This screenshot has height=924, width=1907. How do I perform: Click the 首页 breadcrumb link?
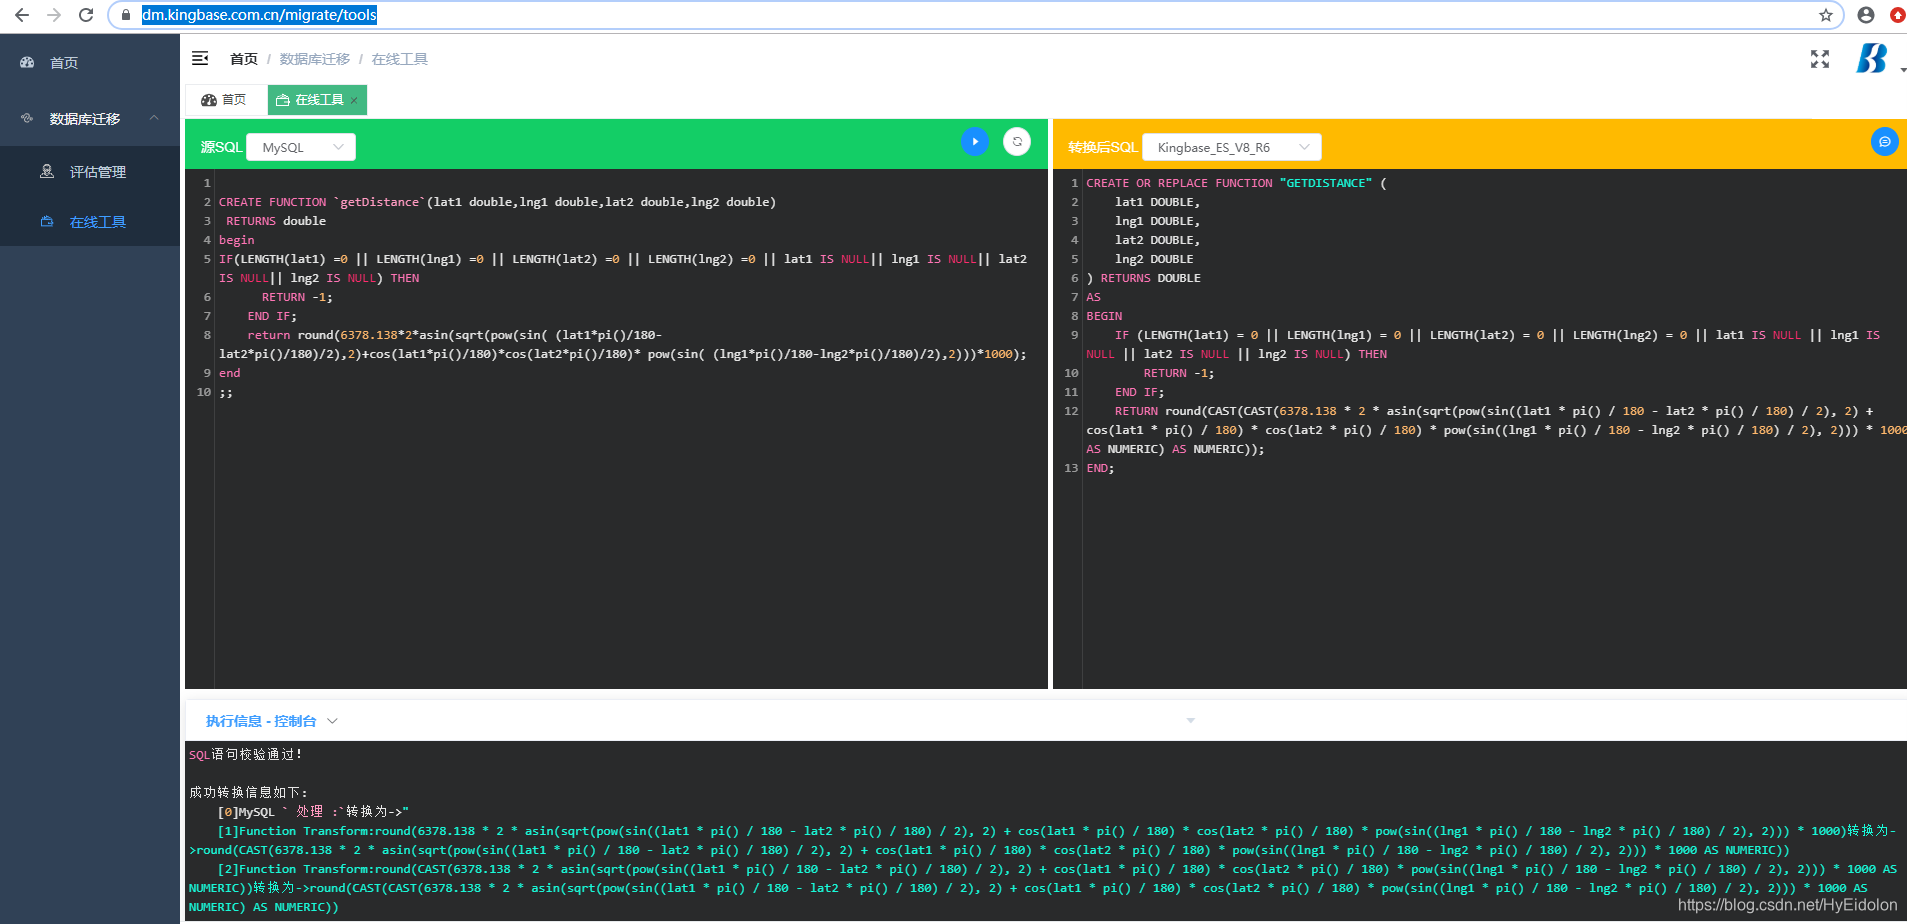click(x=244, y=59)
